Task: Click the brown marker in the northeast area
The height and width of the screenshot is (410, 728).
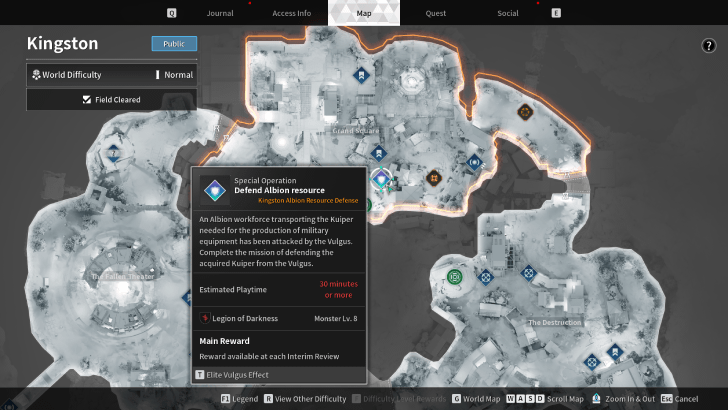Action: (x=521, y=112)
